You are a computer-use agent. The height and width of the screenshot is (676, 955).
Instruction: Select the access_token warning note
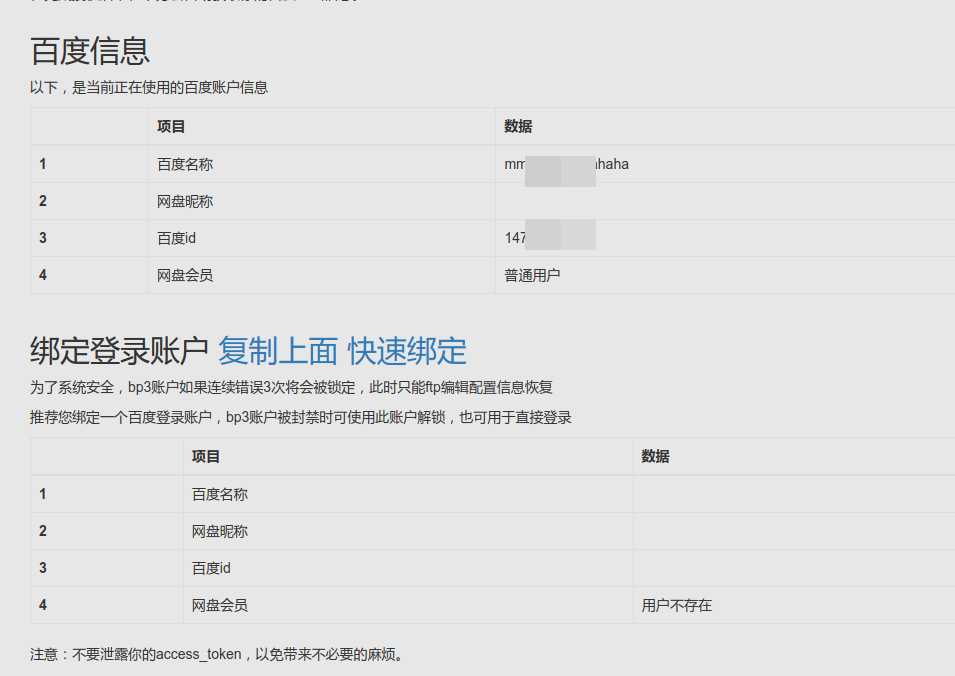216,655
